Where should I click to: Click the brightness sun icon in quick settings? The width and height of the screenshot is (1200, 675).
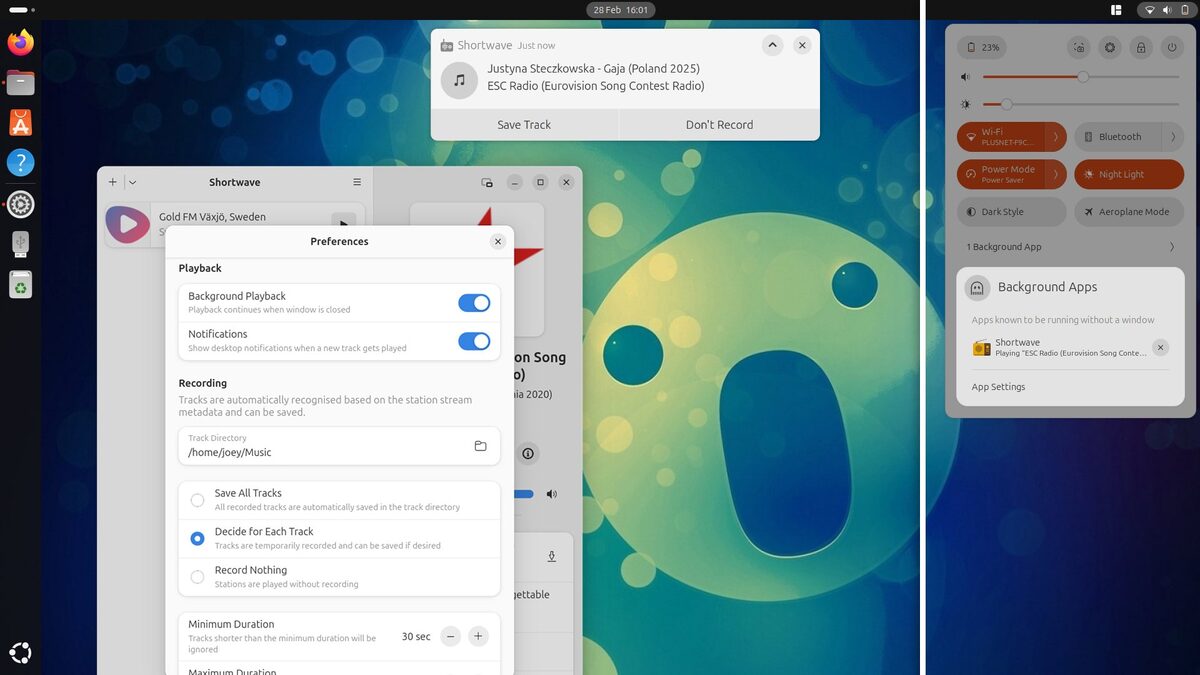966,104
